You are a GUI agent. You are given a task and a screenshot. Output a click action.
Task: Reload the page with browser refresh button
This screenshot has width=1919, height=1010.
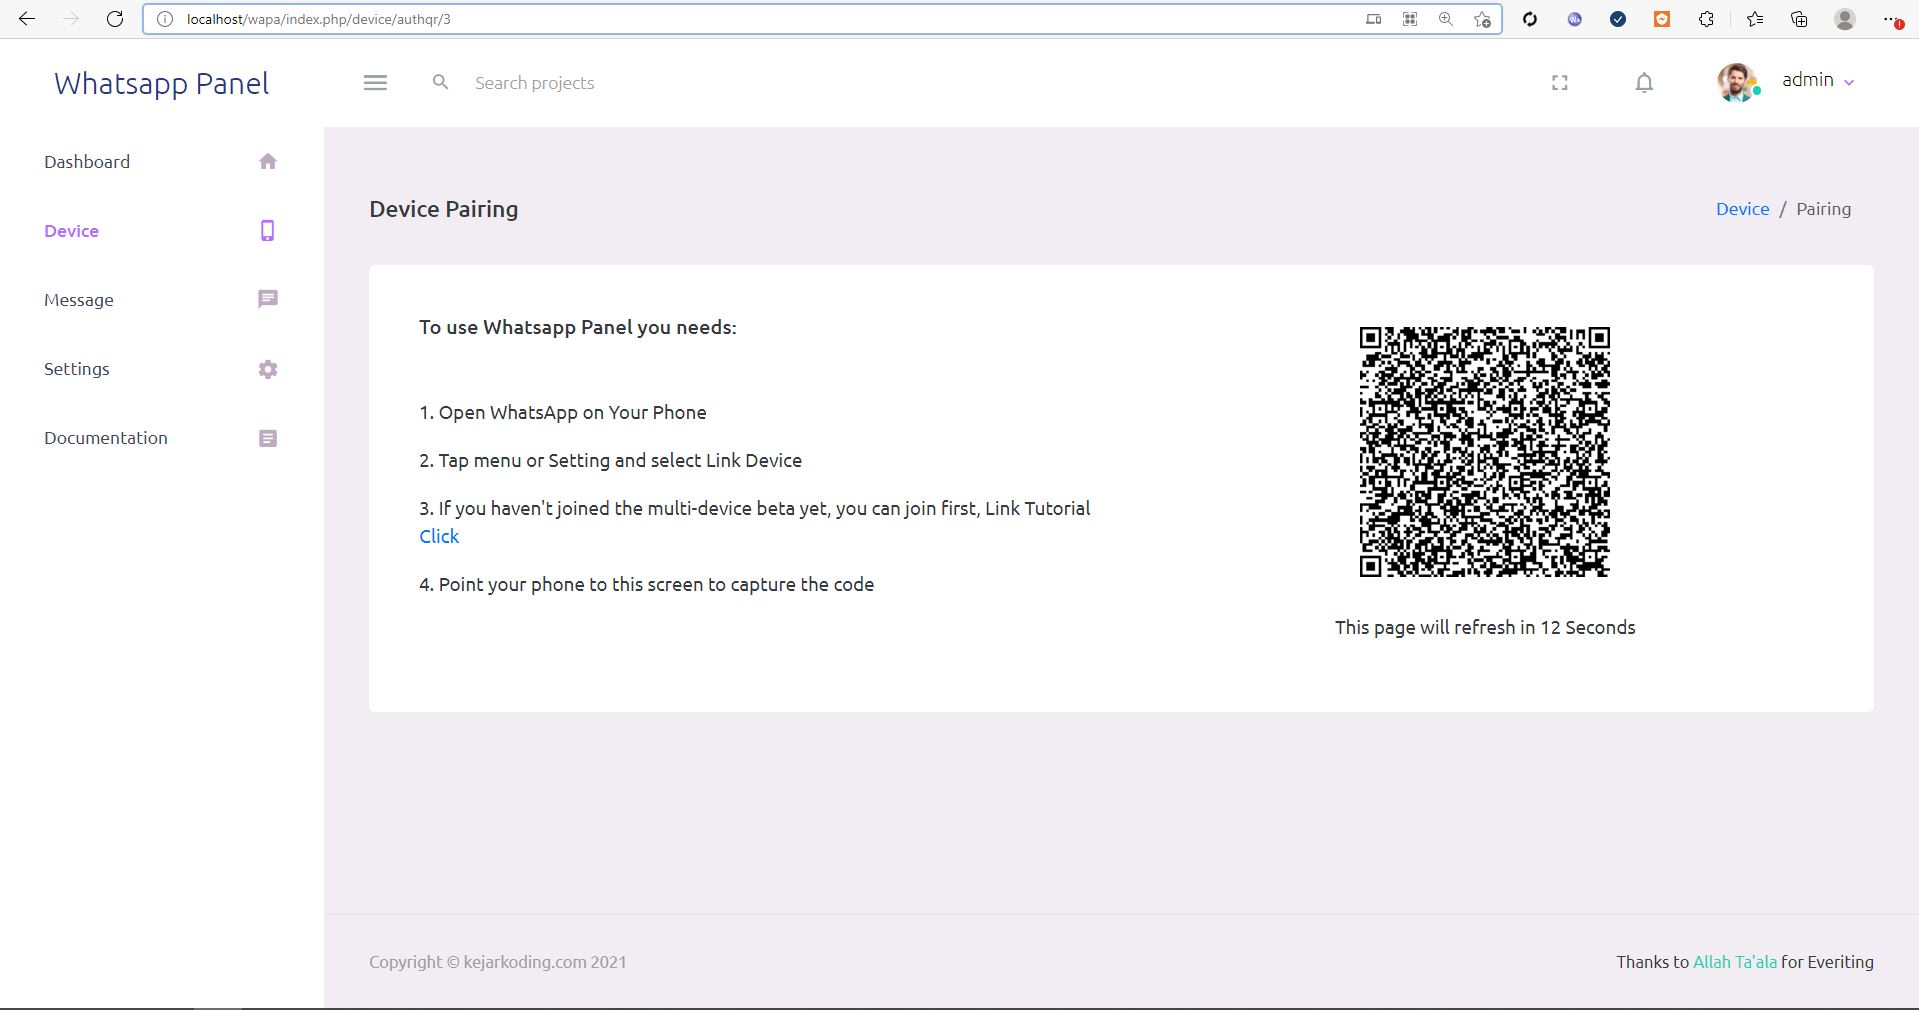click(115, 19)
